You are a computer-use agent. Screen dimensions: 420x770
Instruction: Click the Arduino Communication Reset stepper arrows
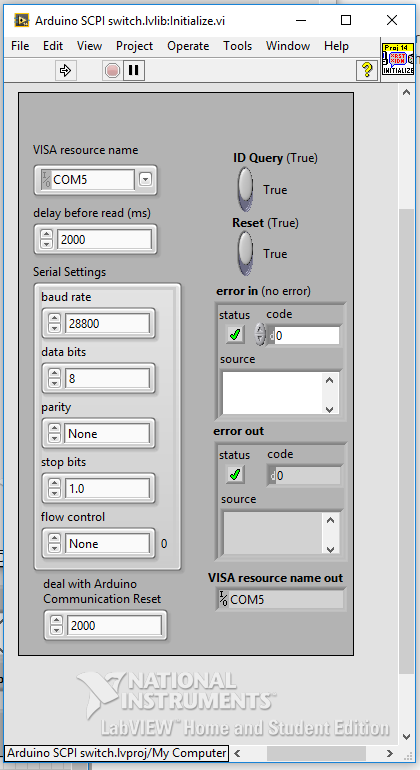(x=56, y=626)
